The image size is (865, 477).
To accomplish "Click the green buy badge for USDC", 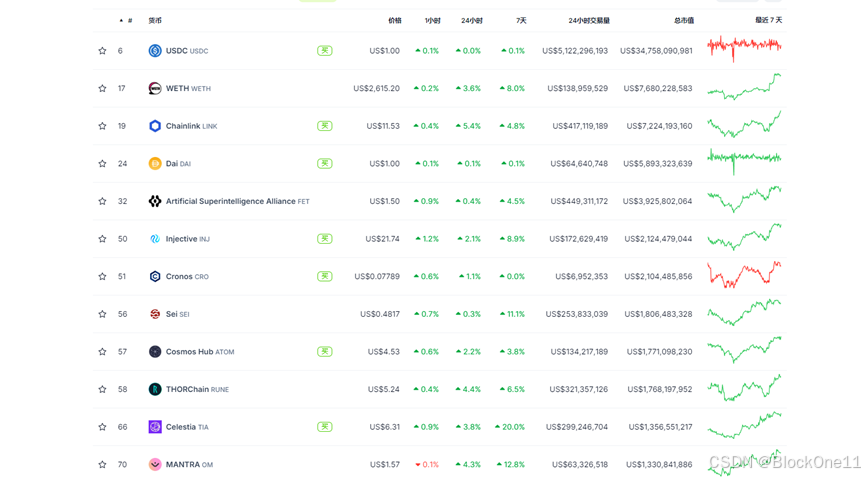I will point(325,51).
